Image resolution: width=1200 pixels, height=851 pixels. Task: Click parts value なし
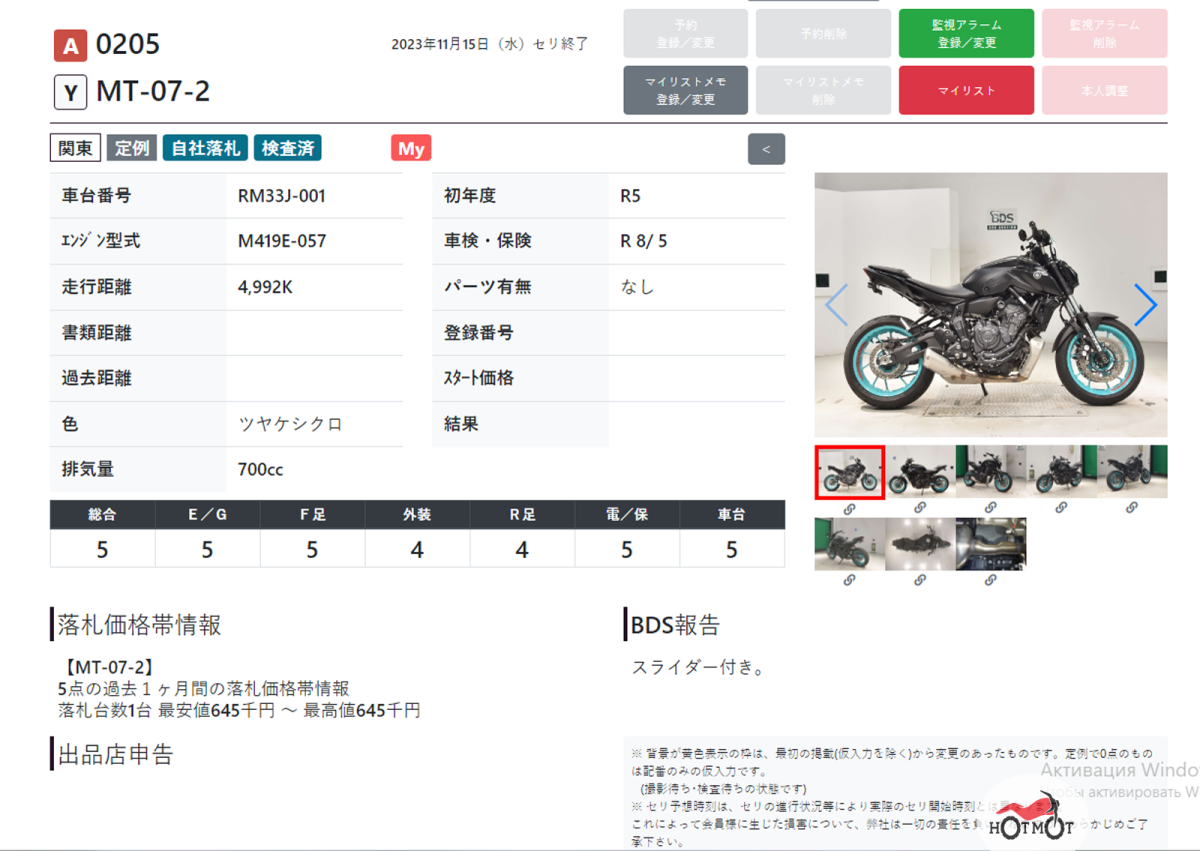[x=637, y=287]
